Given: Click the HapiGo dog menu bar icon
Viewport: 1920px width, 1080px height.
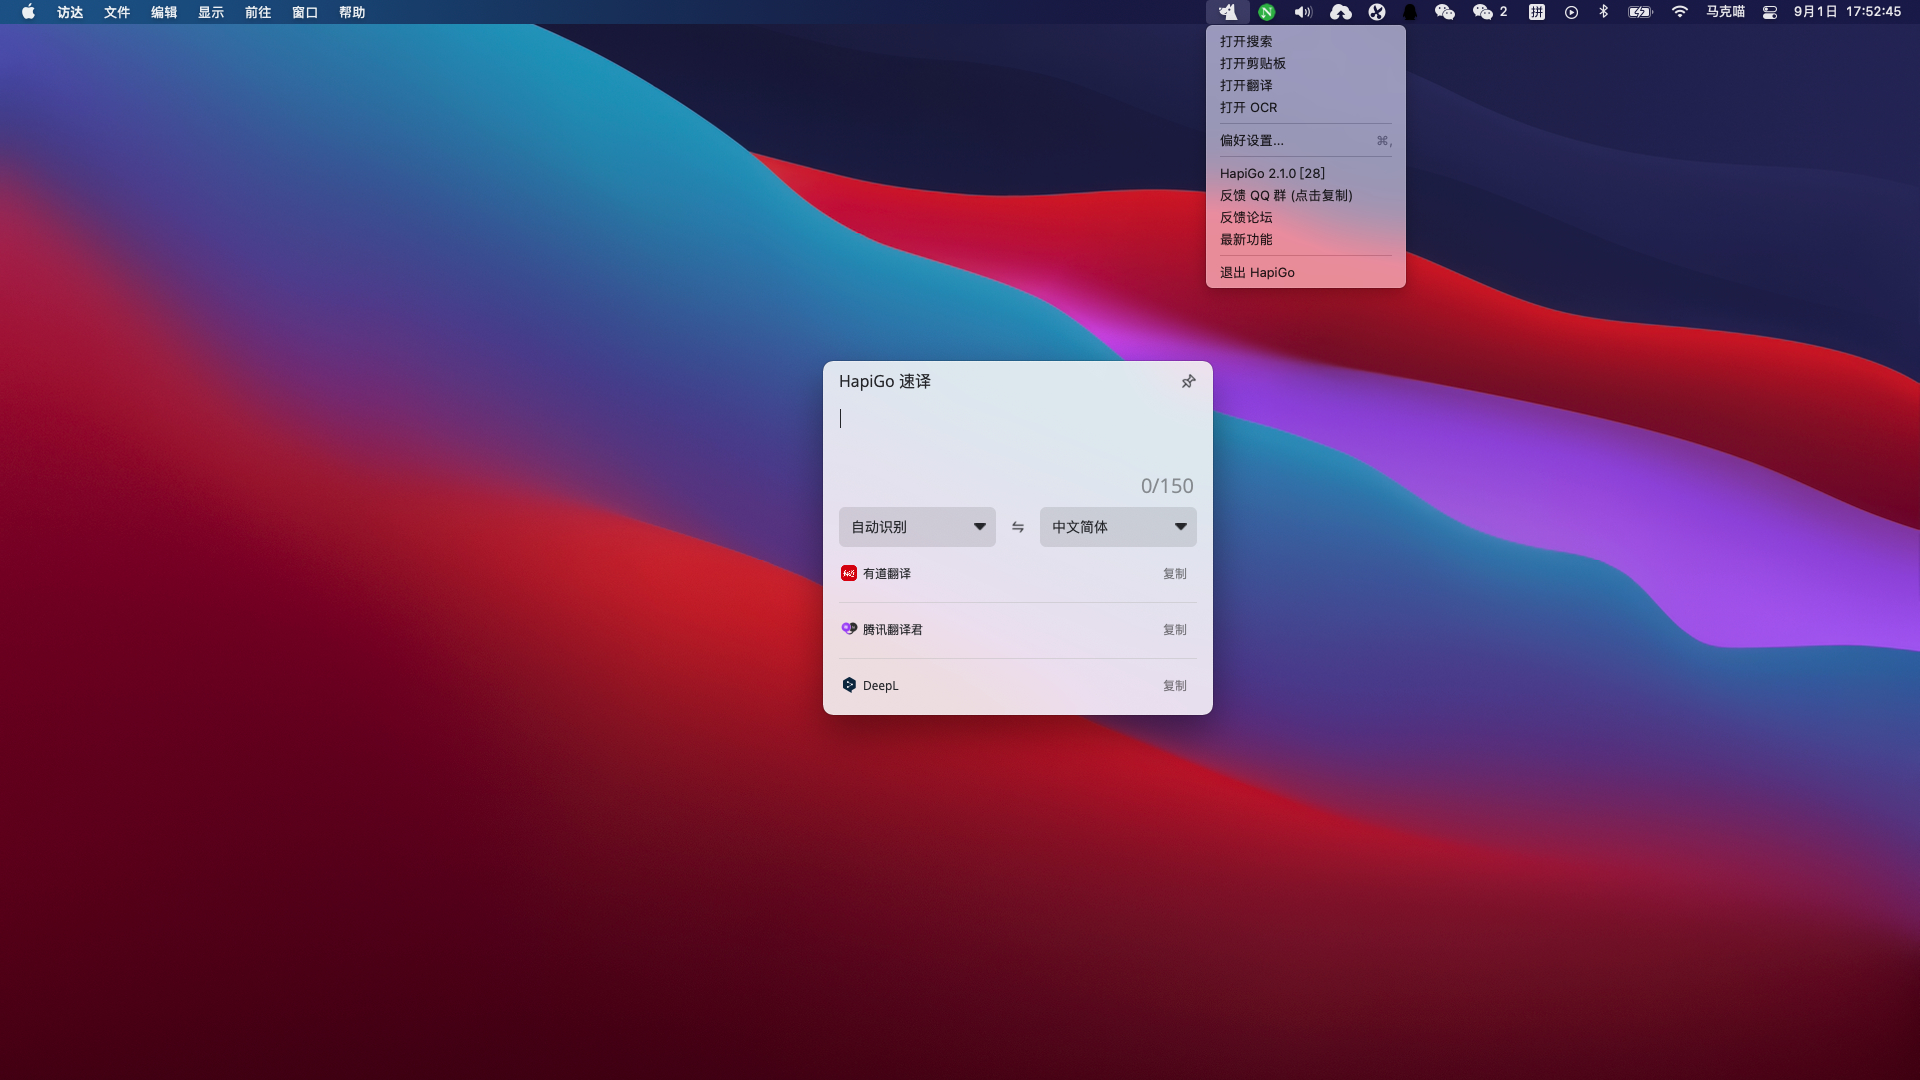Looking at the screenshot, I should [1228, 12].
